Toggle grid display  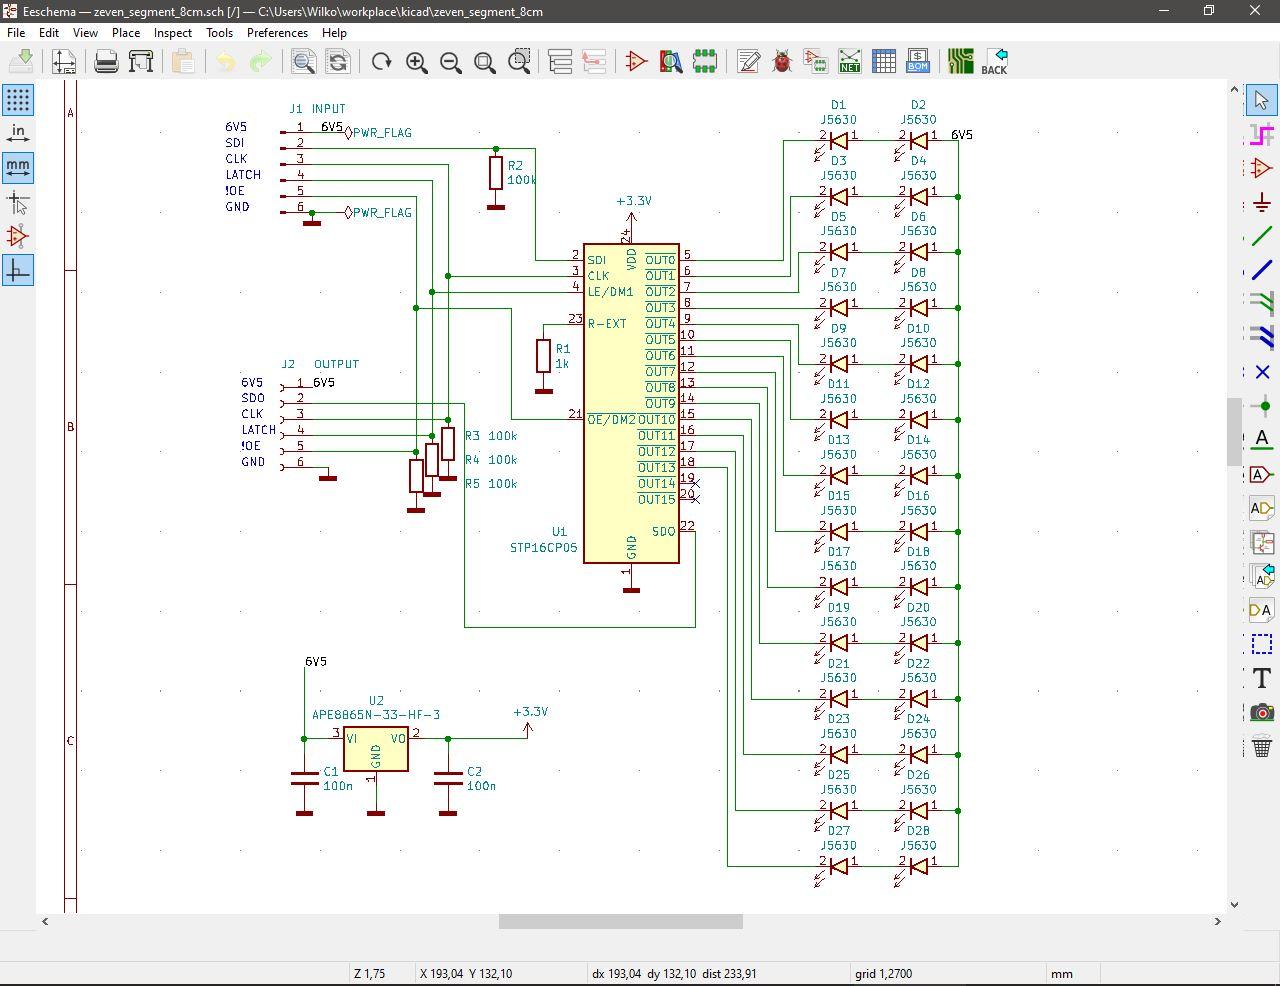coord(18,100)
